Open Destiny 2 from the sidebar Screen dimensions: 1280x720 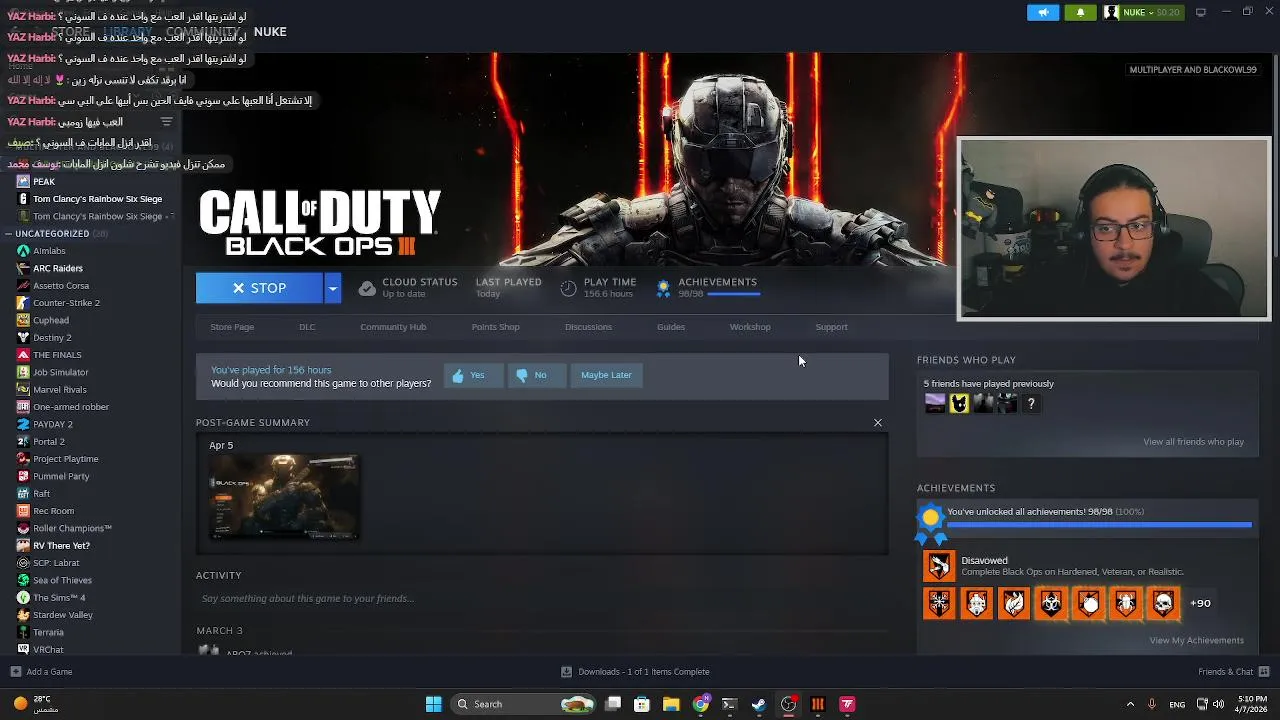[x=52, y=337]
